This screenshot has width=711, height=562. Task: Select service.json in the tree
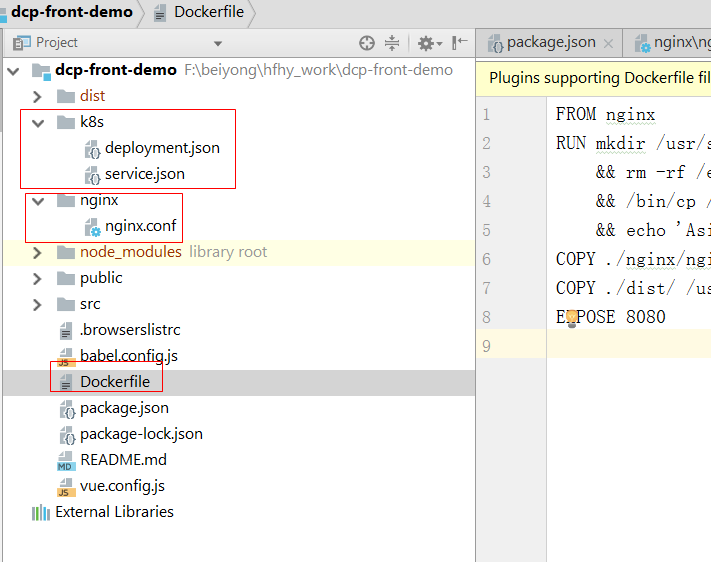click(145, 174)
